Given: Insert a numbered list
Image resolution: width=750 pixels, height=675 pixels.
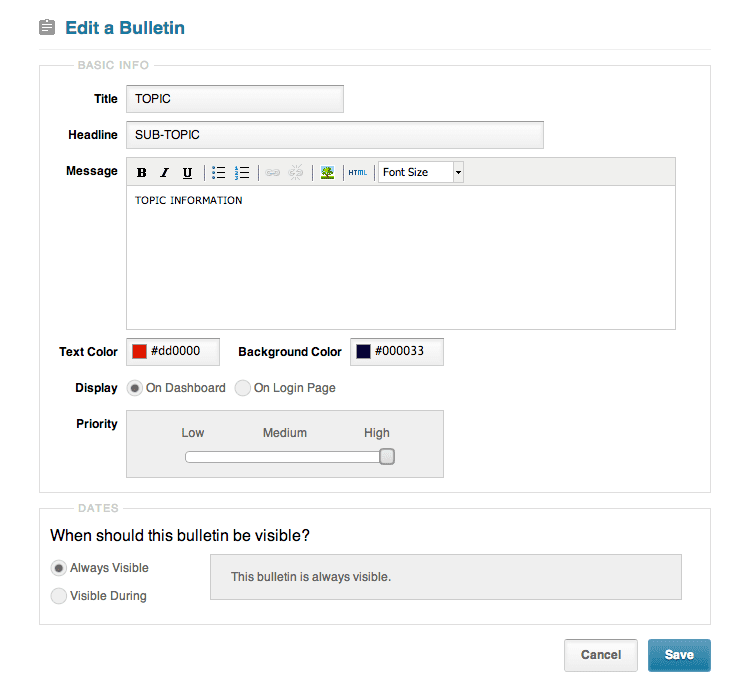Looking at the screenshot, I should pos(242,172).
